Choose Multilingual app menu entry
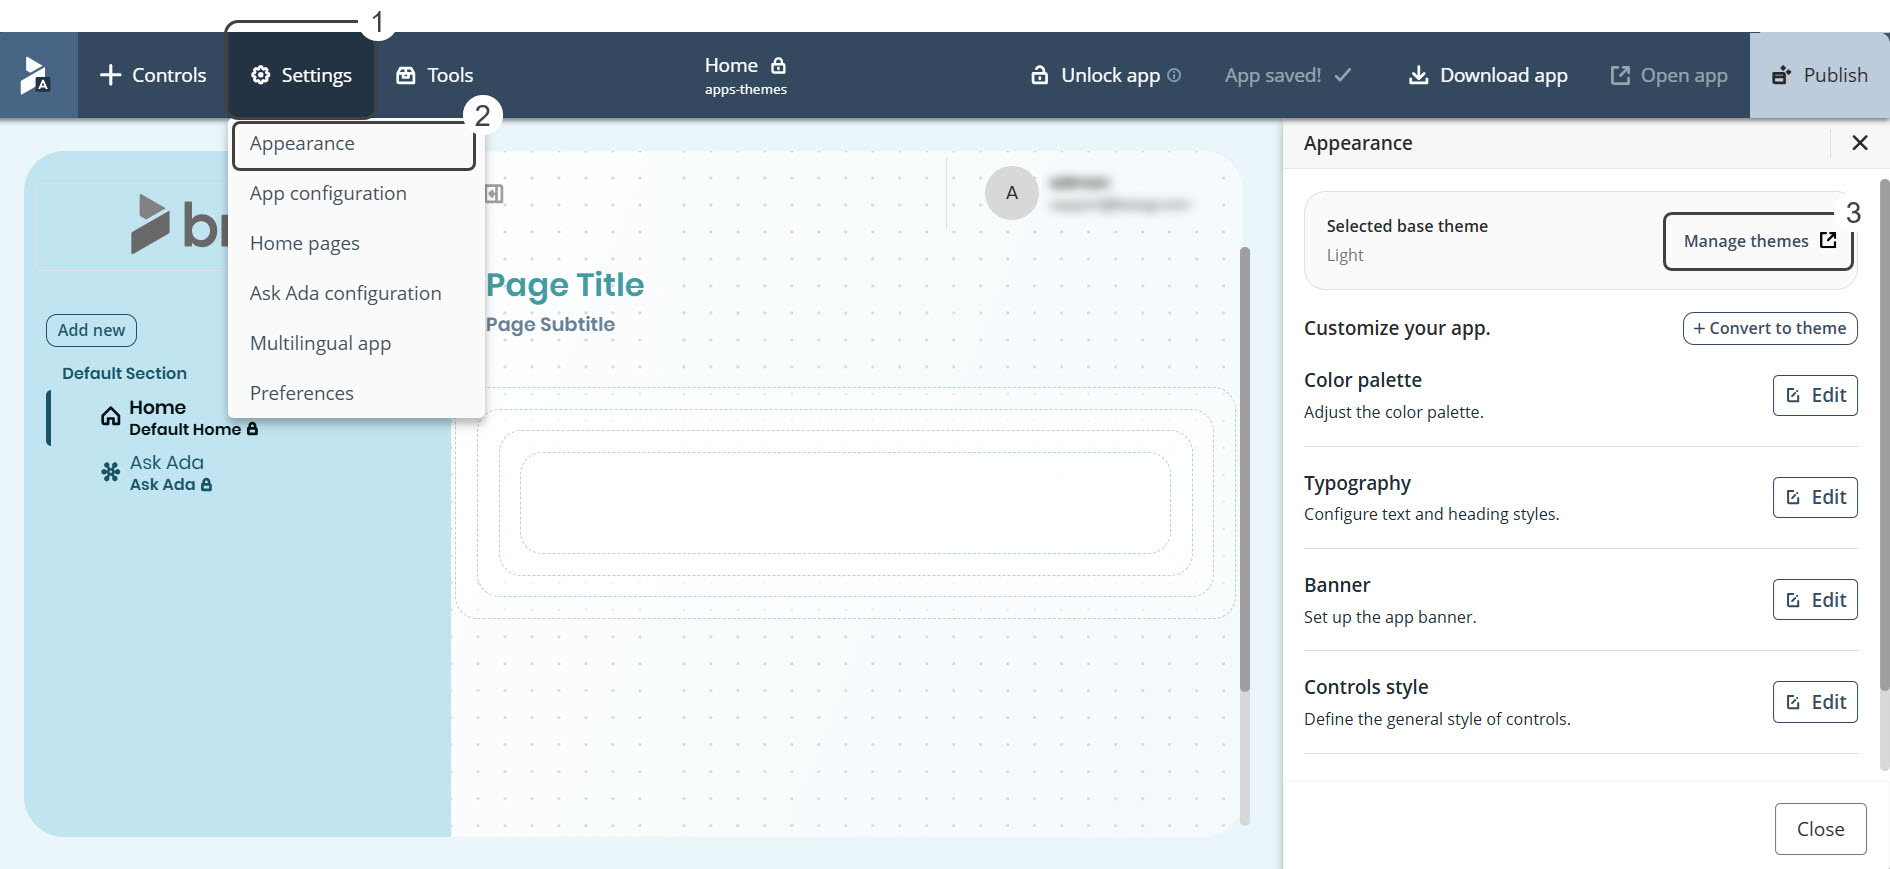The width and height of the screenshot is (1890, 869). click(320, 343)
